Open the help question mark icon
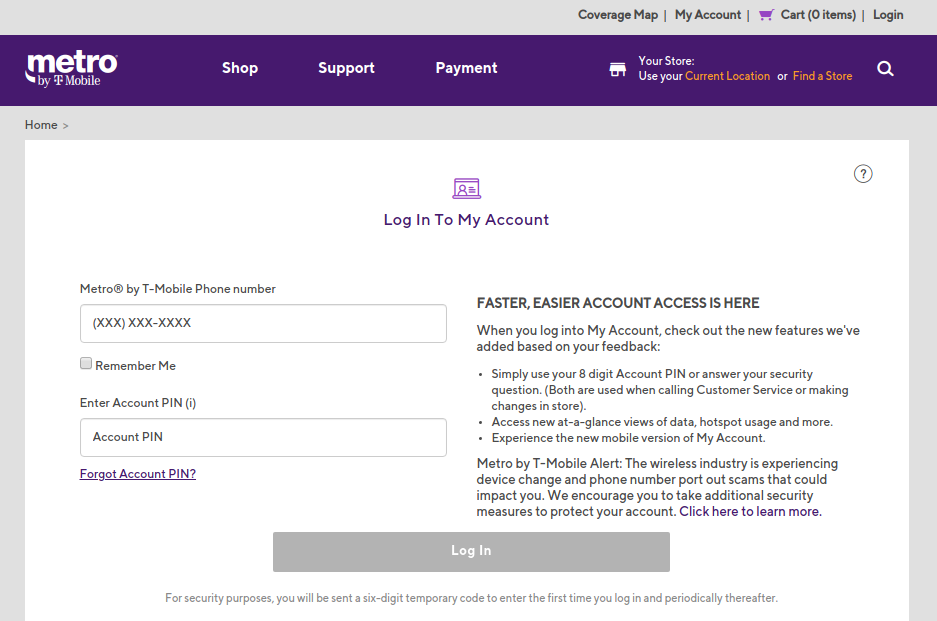 coord(863,173)
